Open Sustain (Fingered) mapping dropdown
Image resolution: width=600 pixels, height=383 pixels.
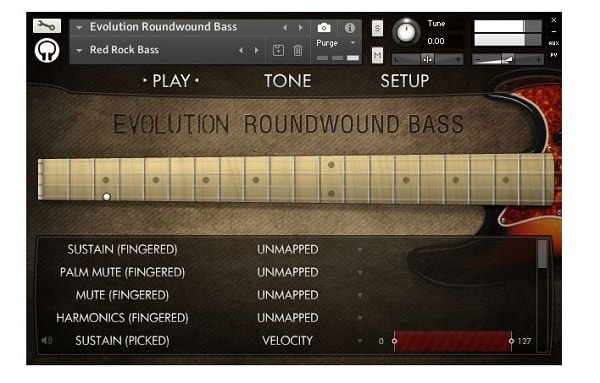coord(360,250)
